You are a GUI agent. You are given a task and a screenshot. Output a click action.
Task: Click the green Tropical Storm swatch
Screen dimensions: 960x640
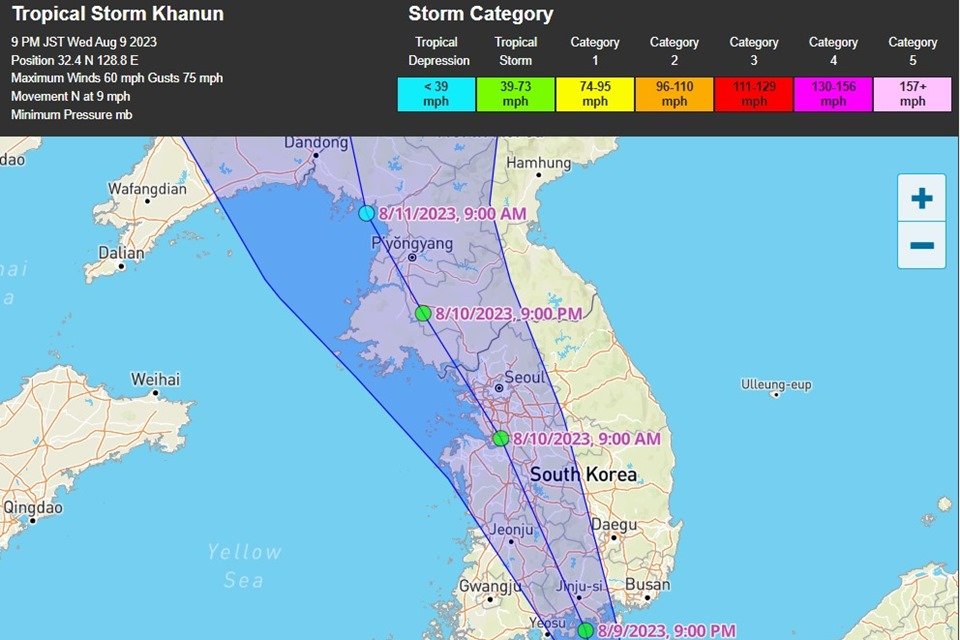click(x=515, y=95)
